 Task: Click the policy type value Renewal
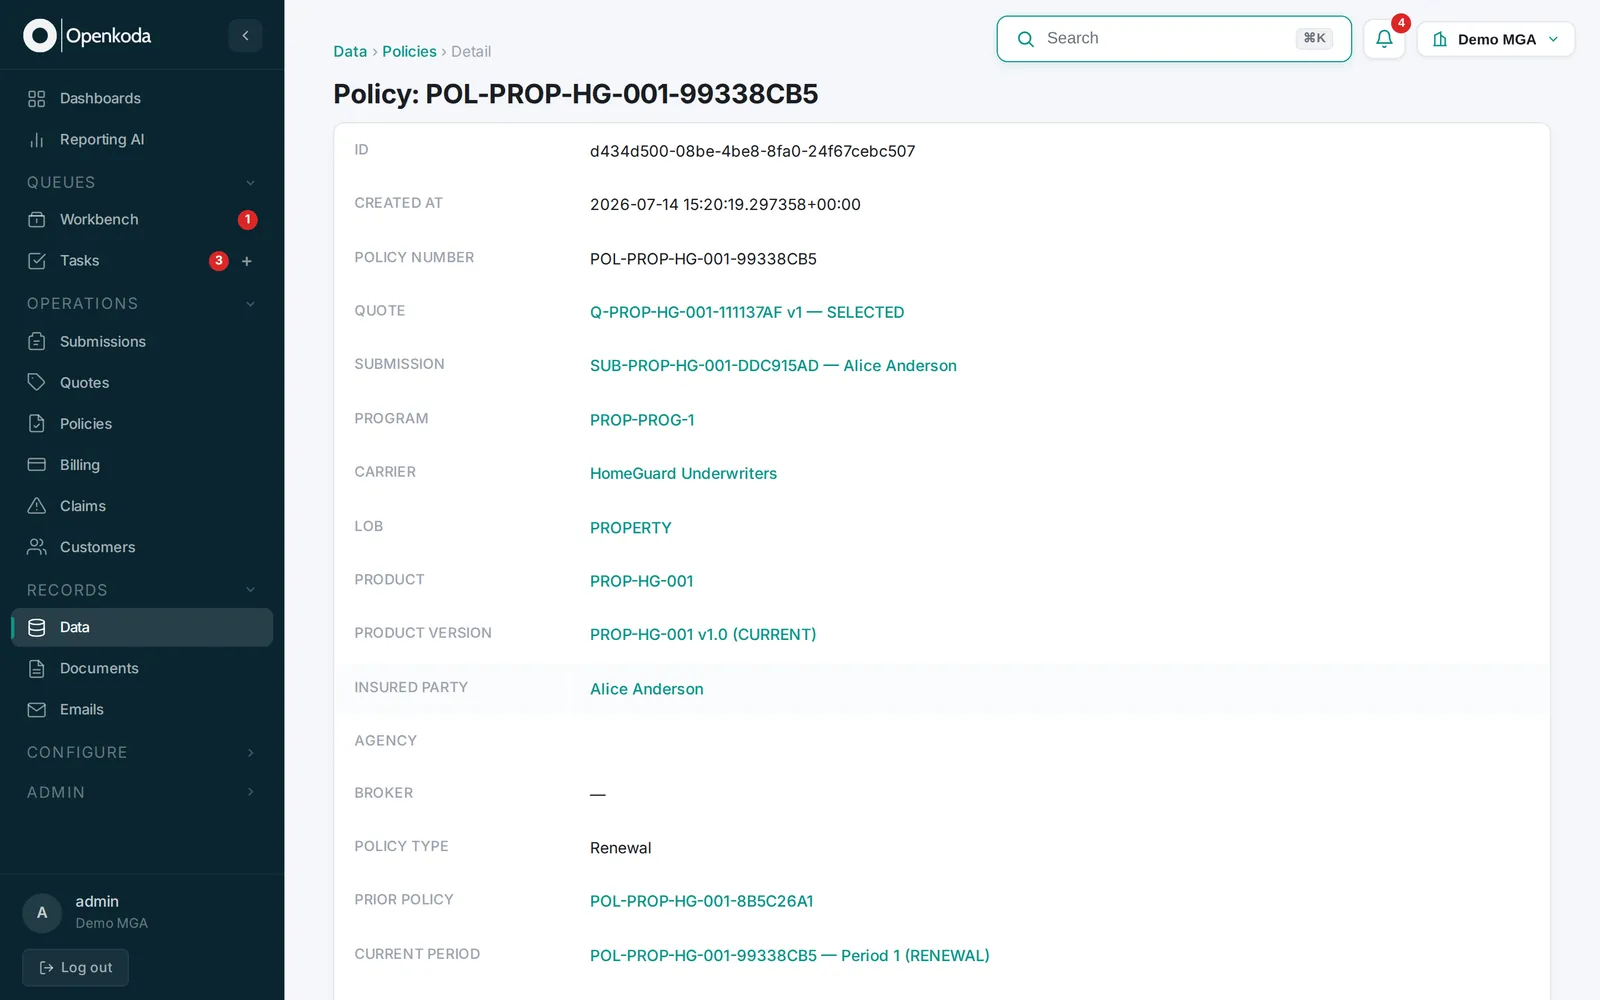[x=620, y=849]
